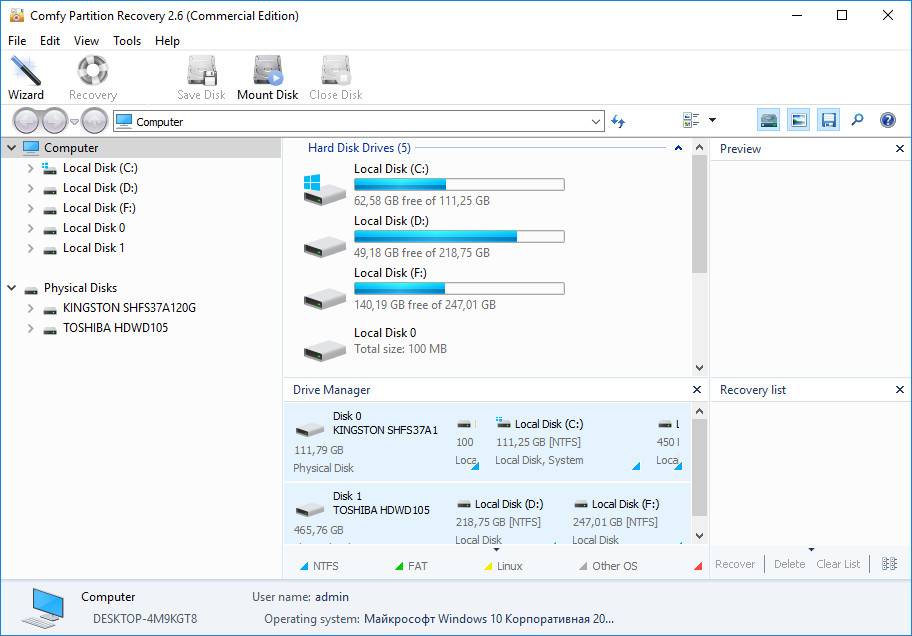This screenshot has height=636, width=912.
Task: Toggle the Preview panel picture icon
Action: point(799,120)
